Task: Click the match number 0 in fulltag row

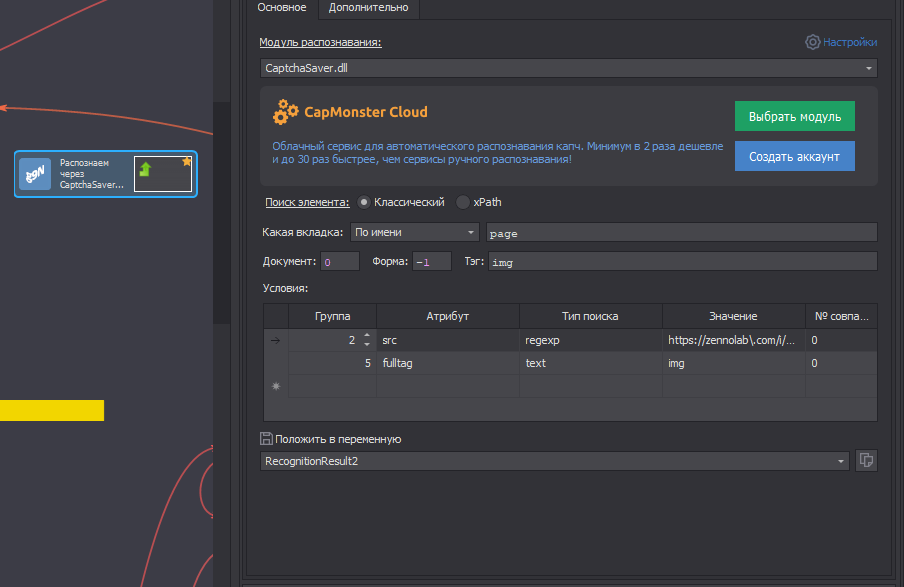Action: pos(841,363)
